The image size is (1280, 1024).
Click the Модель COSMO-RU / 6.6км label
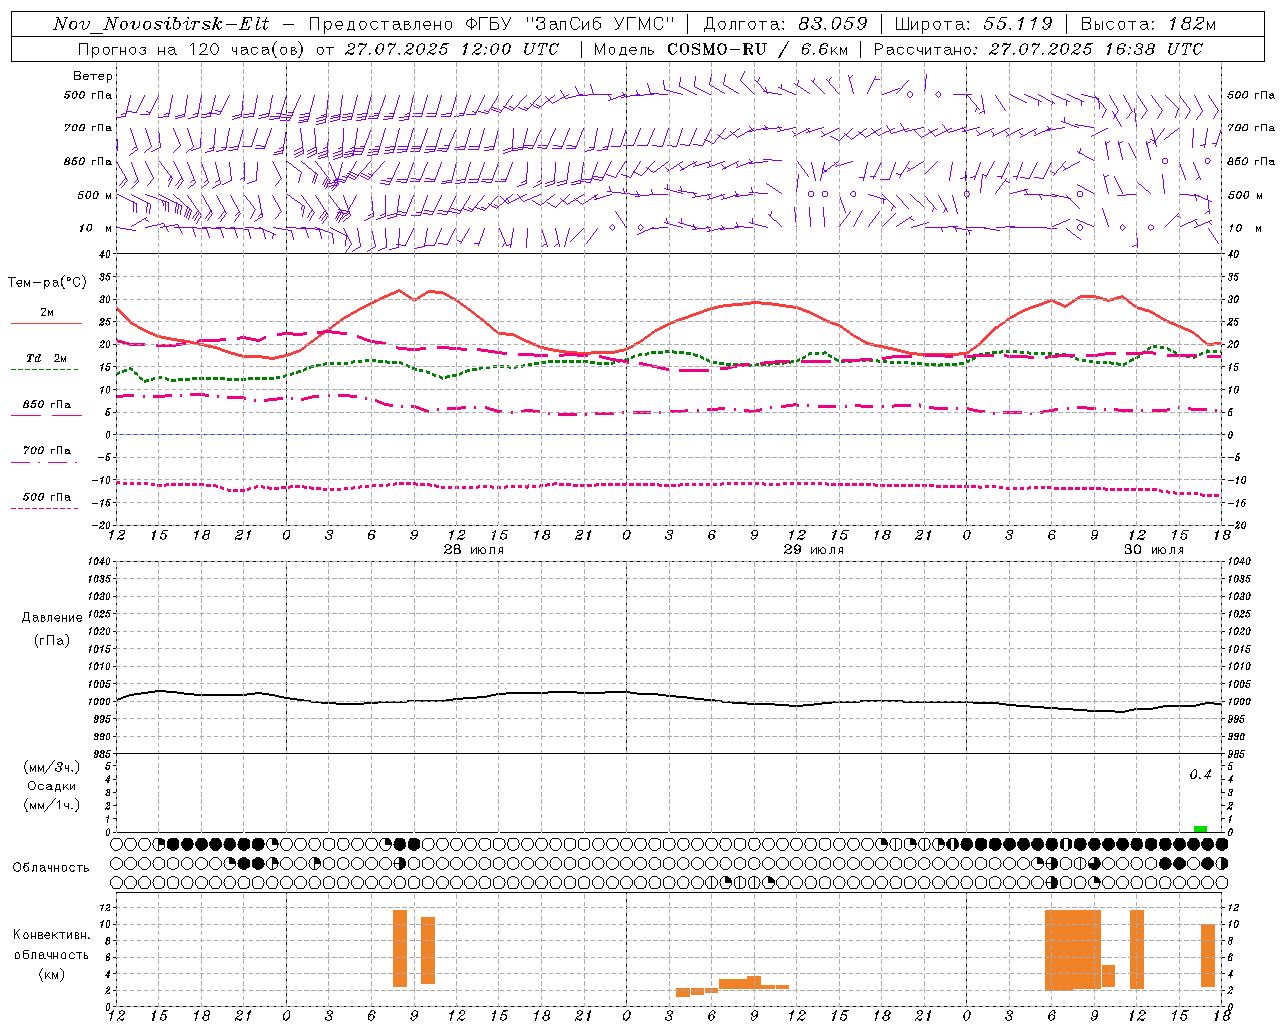[721, 49]
